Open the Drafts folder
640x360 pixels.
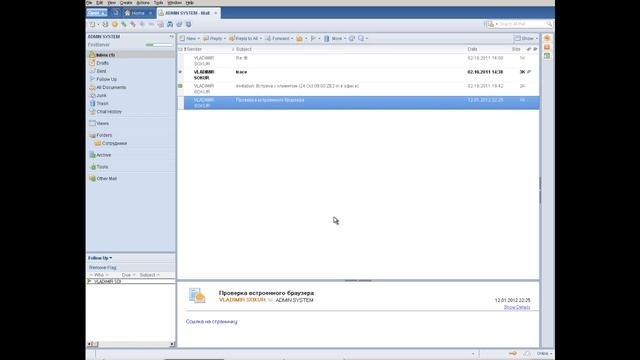point(102,63)
